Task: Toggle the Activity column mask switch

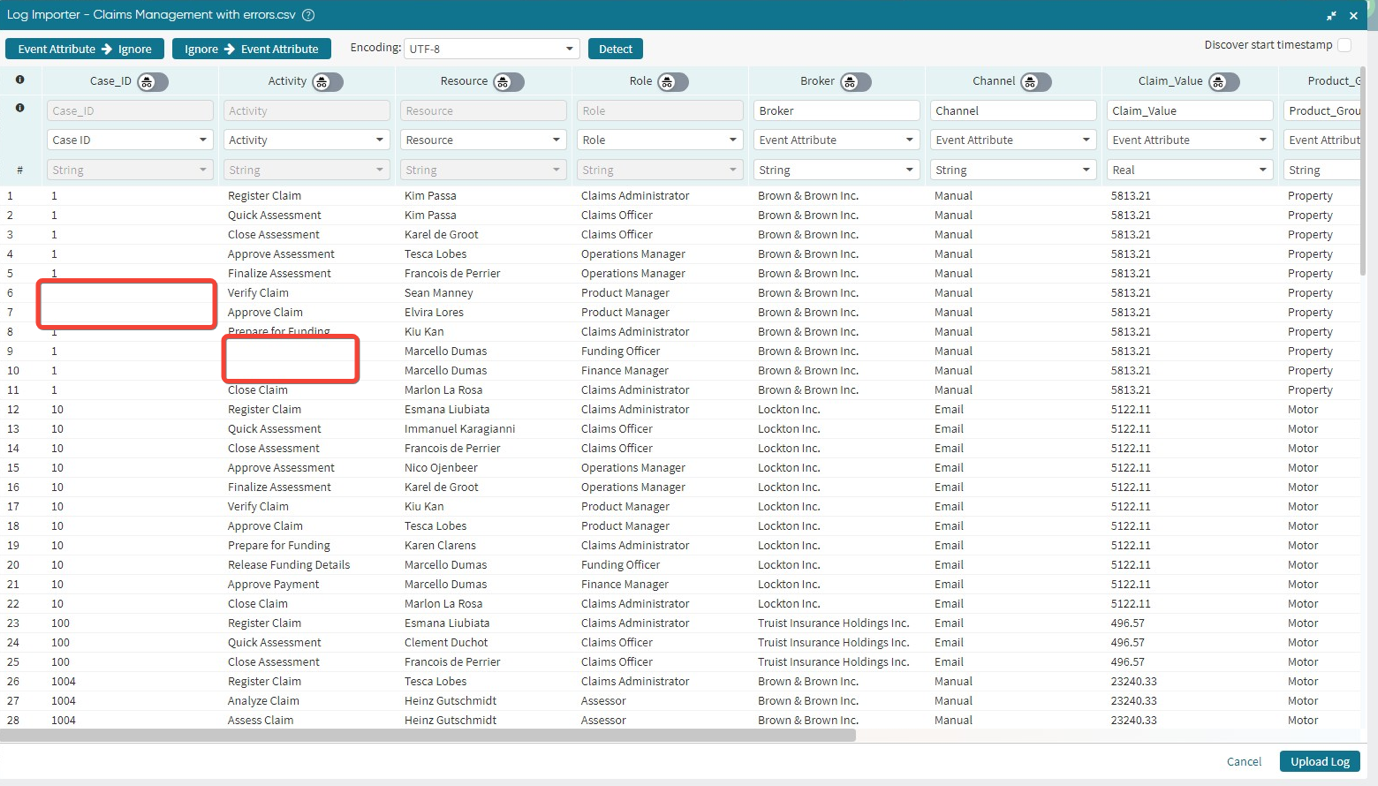Action: (327, 82)
